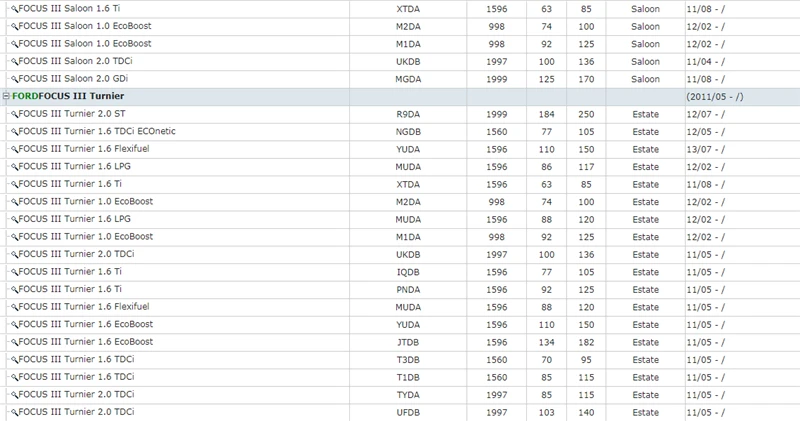Select row name 'FOCUS III Turnier 2.0 ST'
The image size is (800, 421).
point(72,114)
